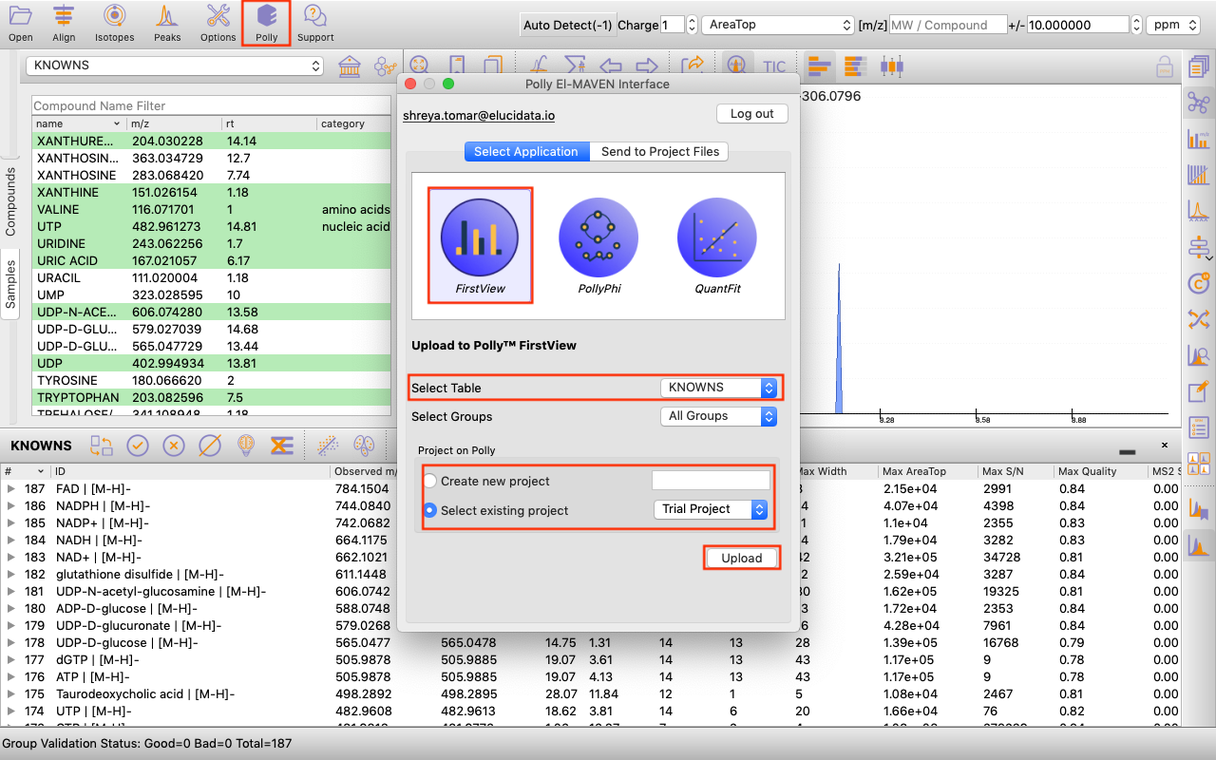Click the swap rows icon in KNOWNS table toolbar
This screenshot has height=760, width=1216.
coord(101,446)
